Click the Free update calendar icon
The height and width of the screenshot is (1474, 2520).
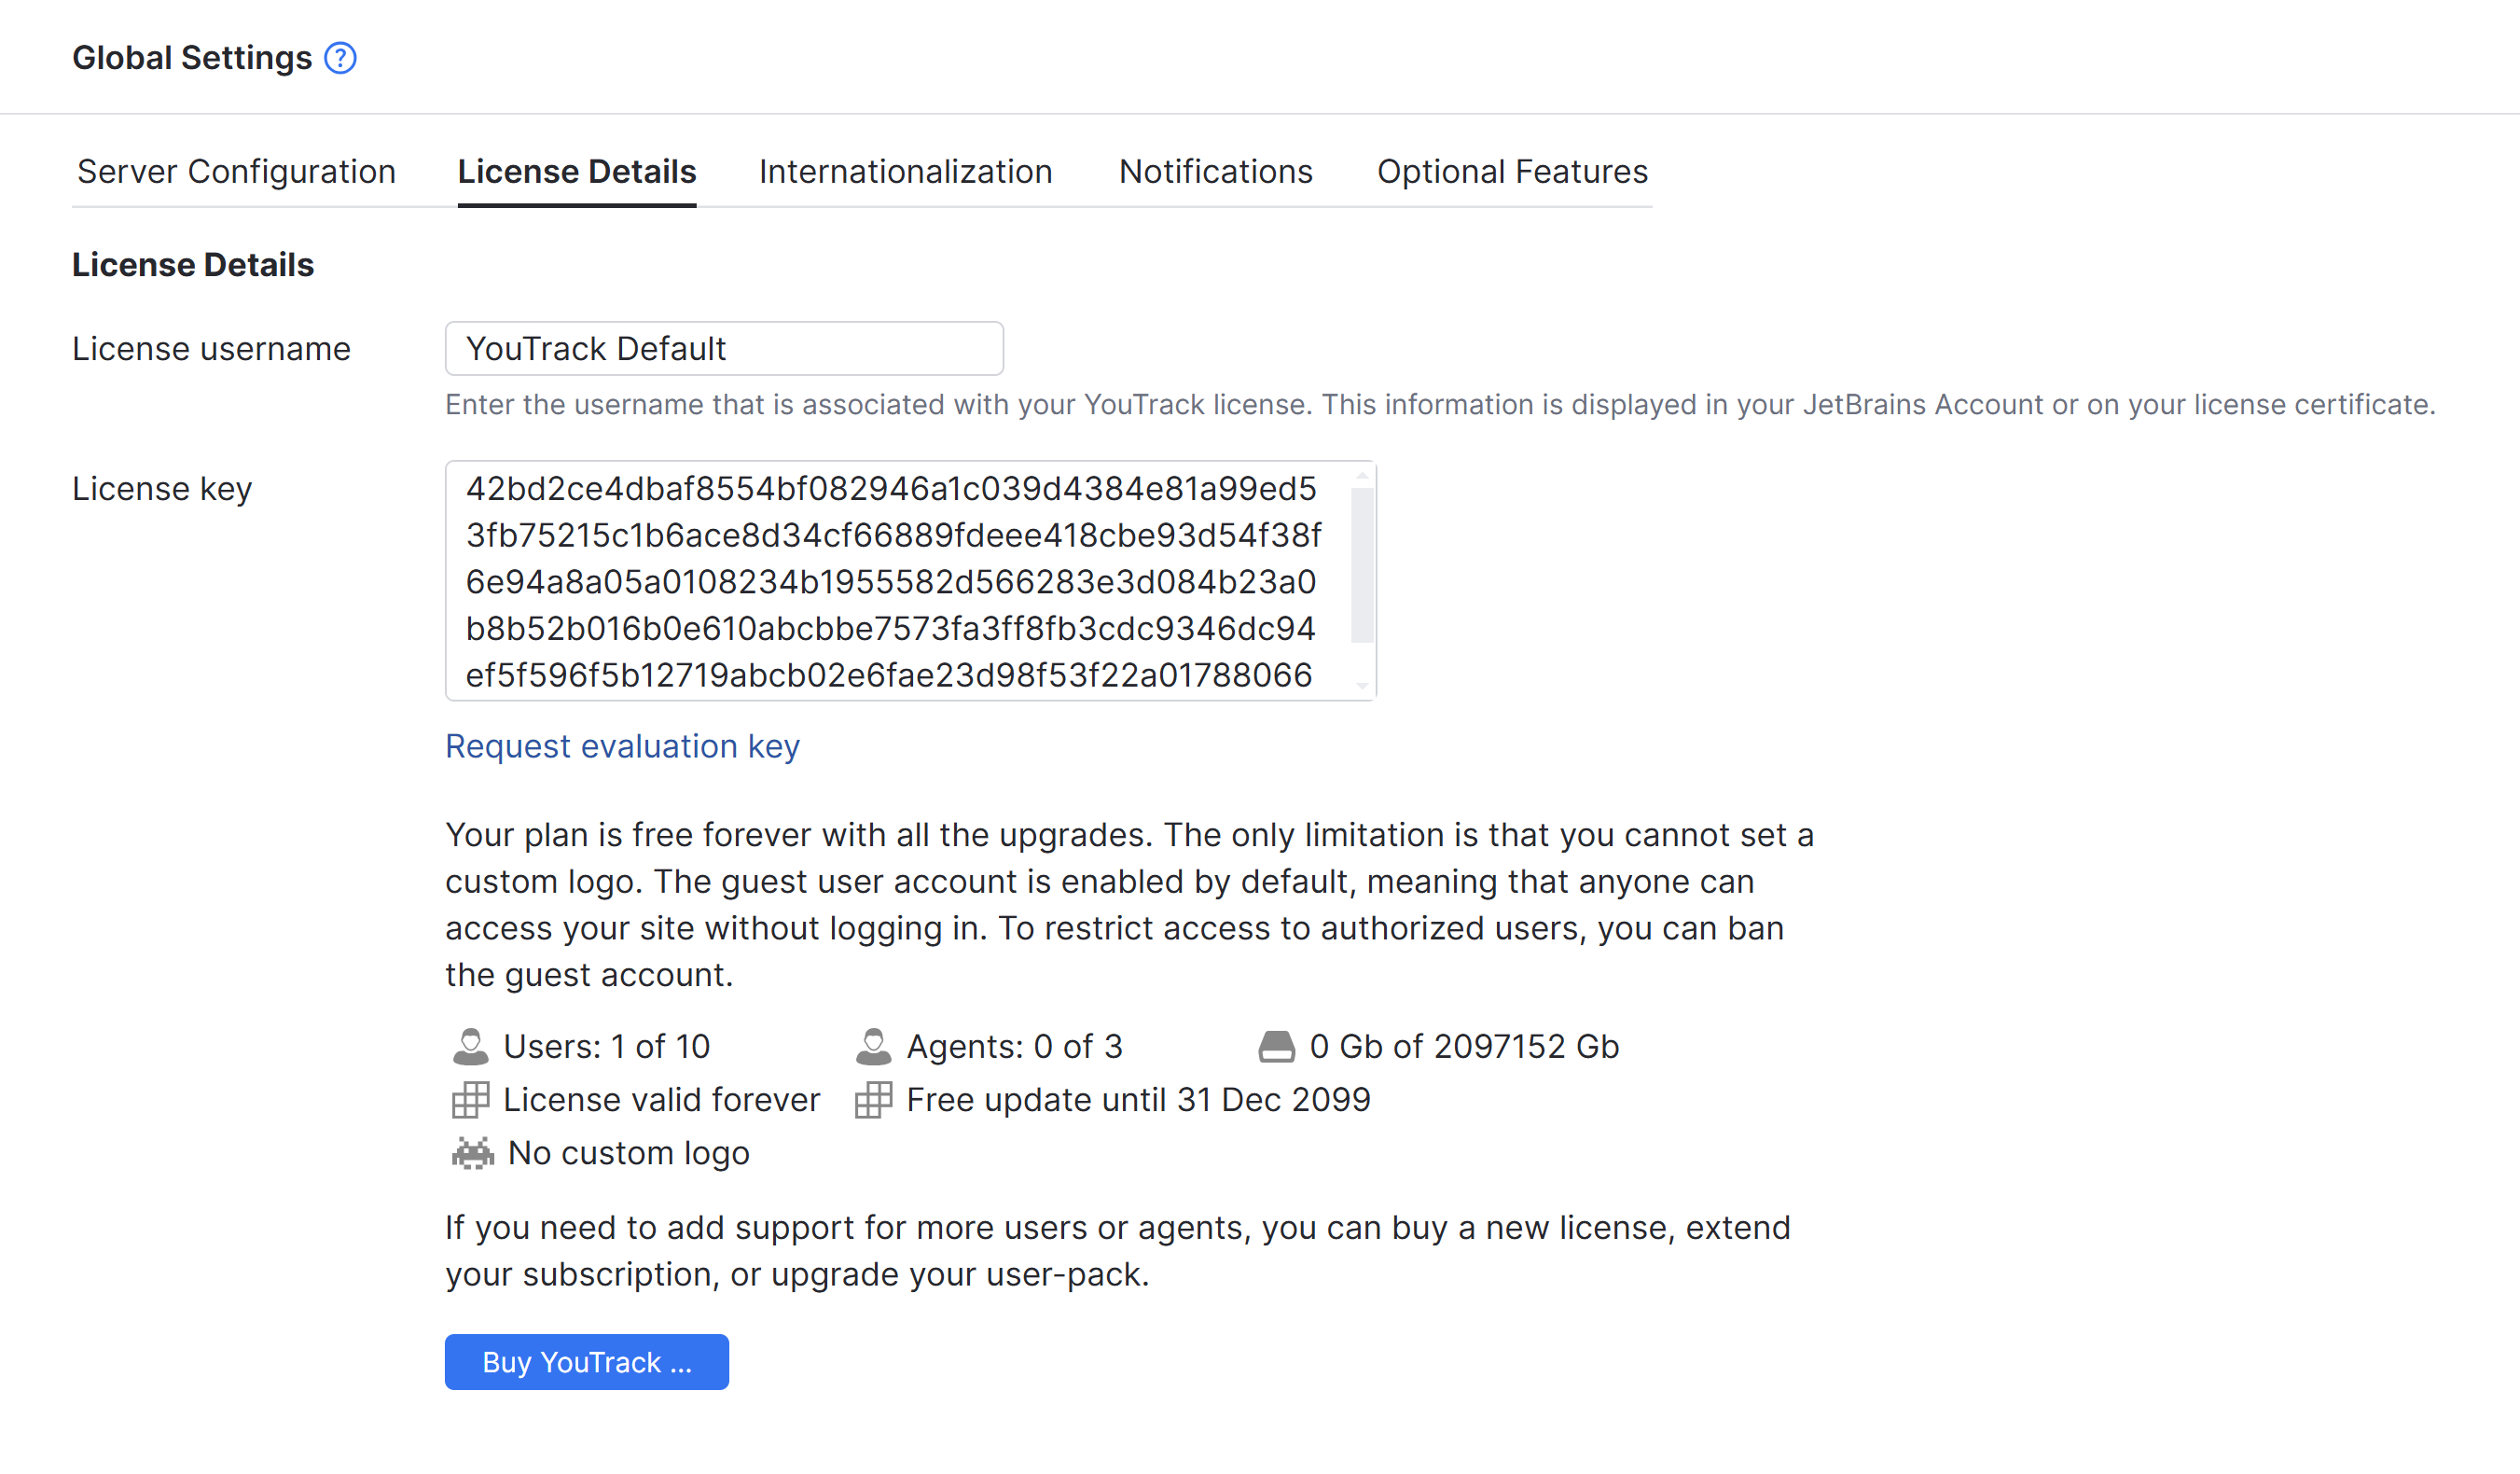pos(873,1100)
